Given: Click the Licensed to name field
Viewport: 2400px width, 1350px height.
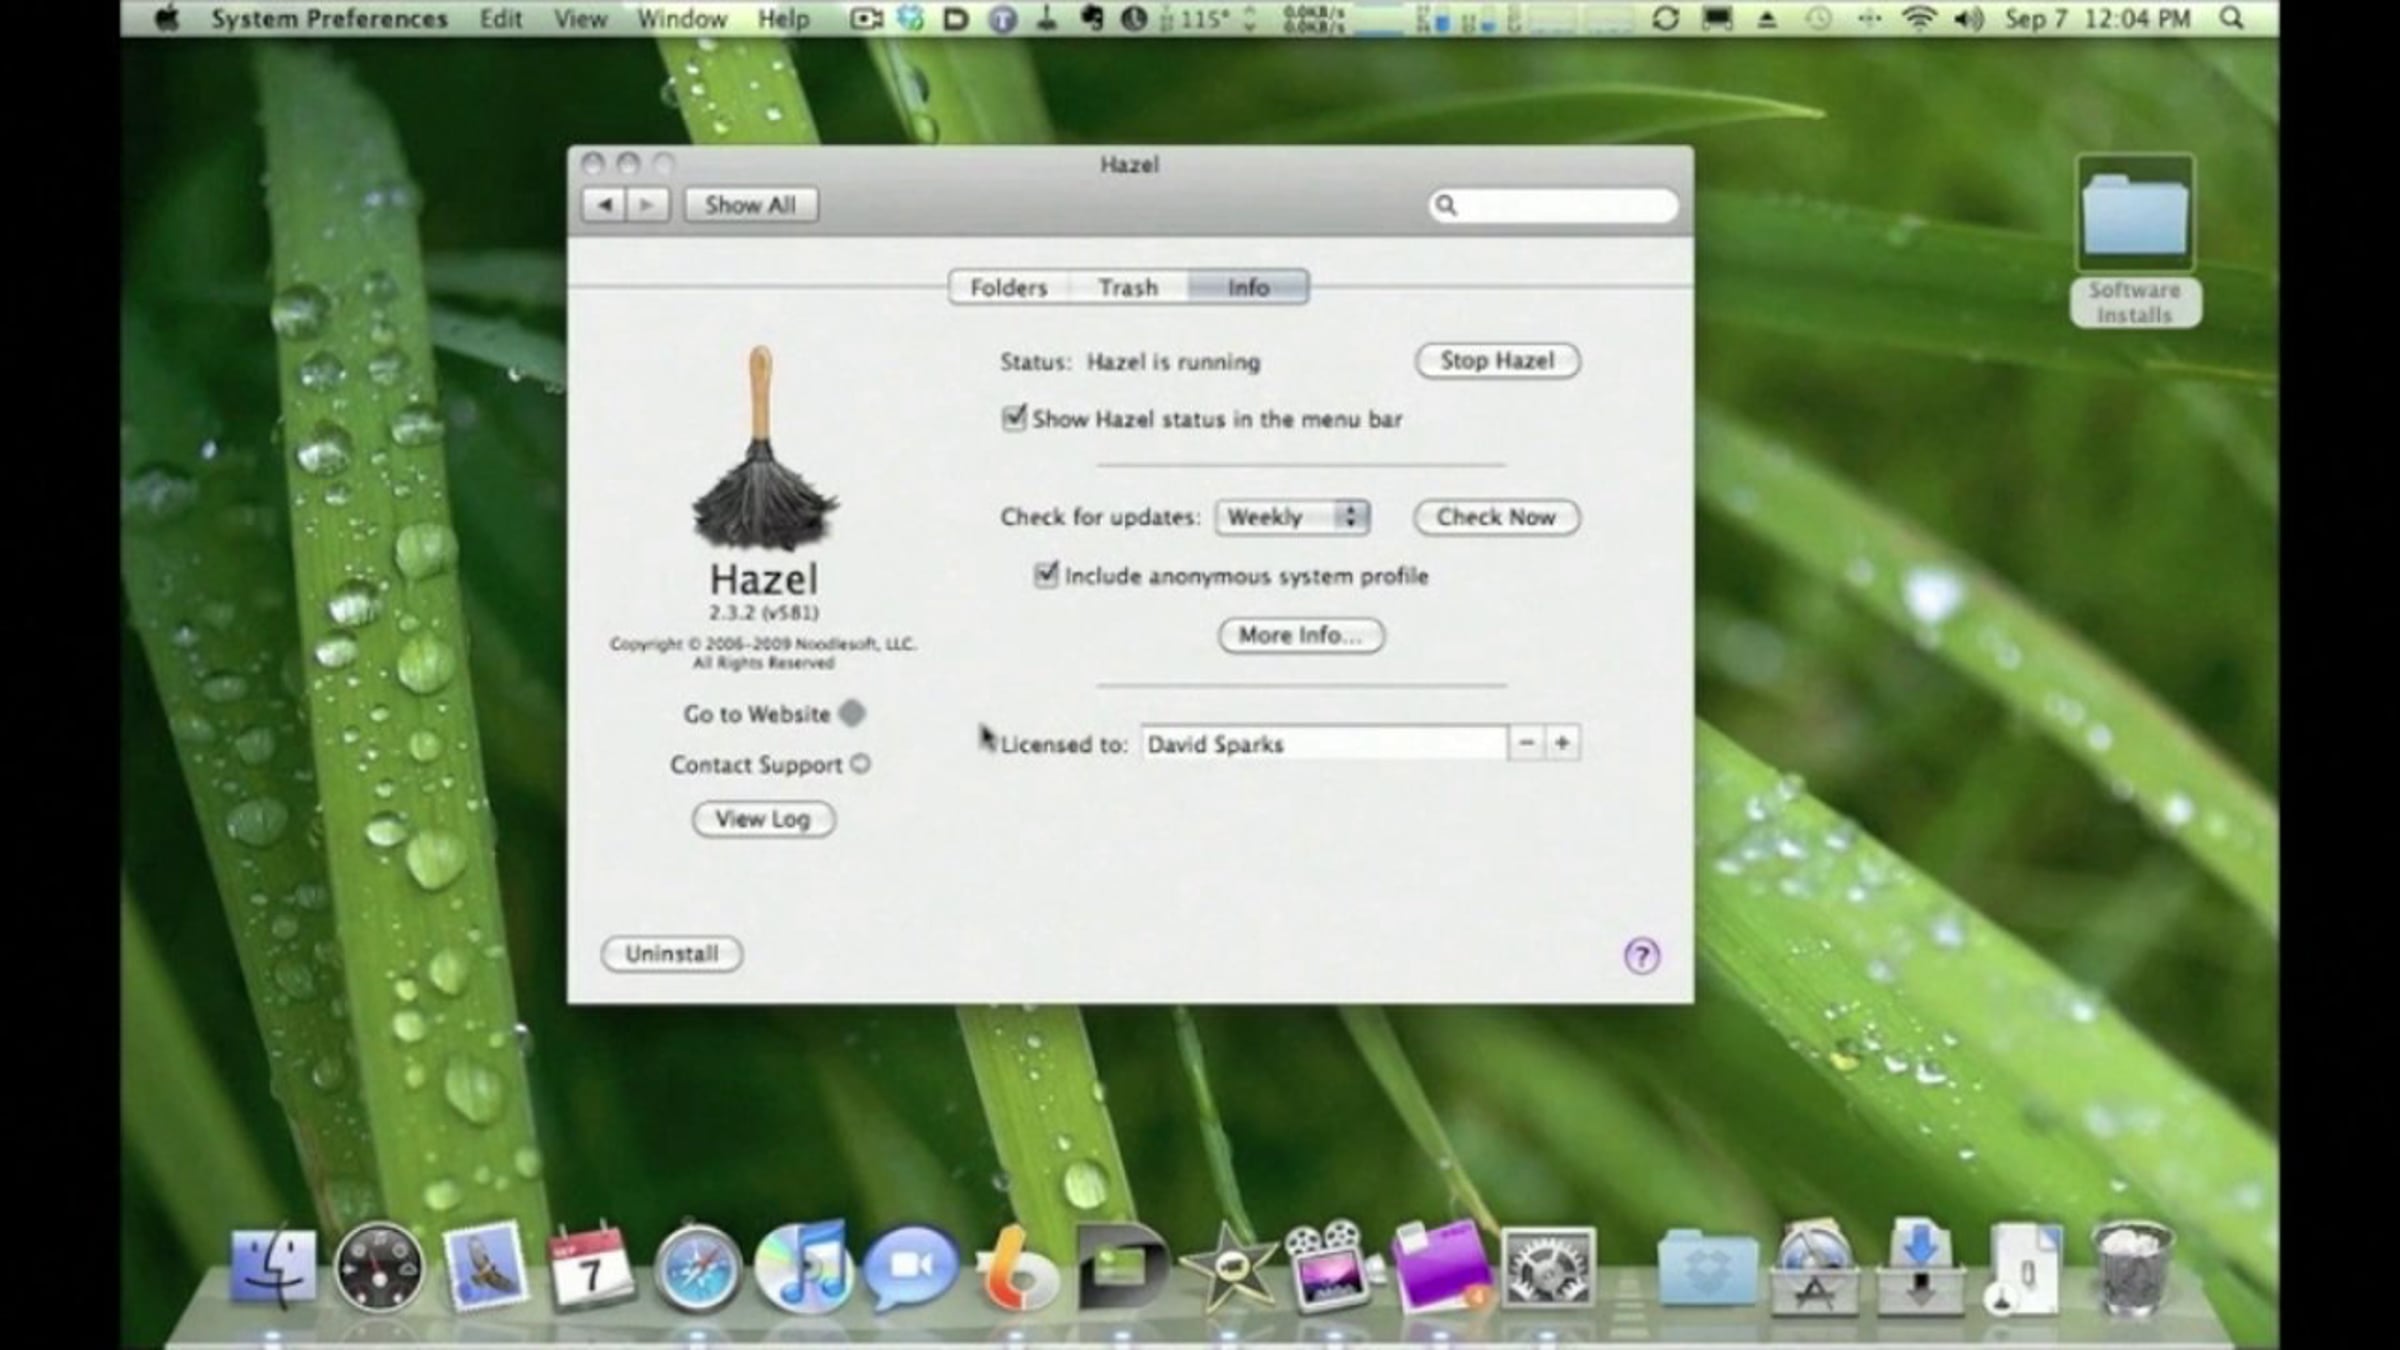Looking at the screenshot, I should click(x=1324, y=743).
